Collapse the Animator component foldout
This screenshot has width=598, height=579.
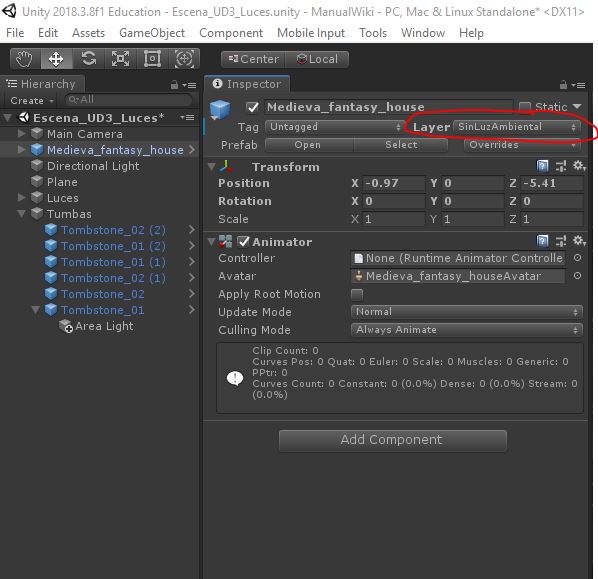211,241
